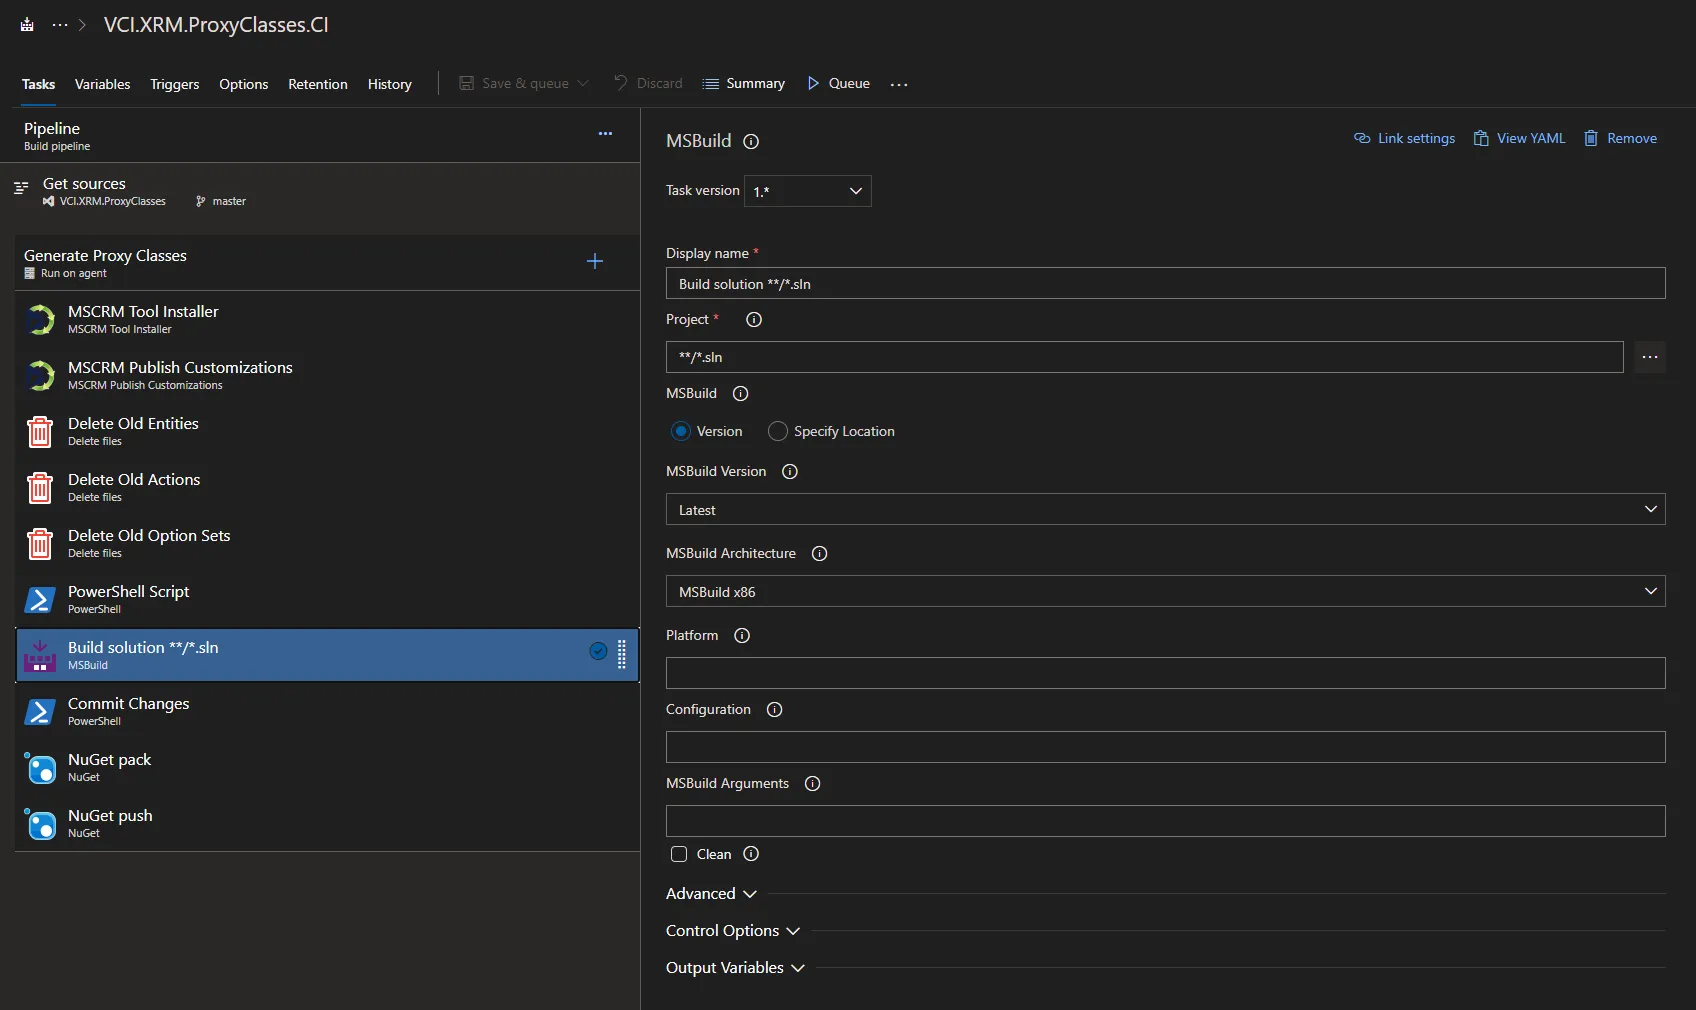Click the plus icon to add a task

(595, 261)
